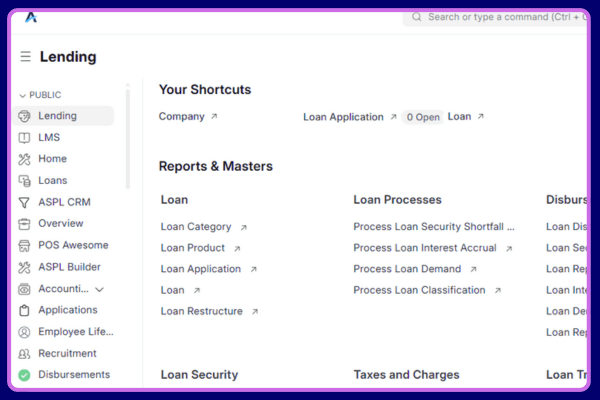Open the Loan Category link
Screen dimensions: 600x400
[196, 227]
